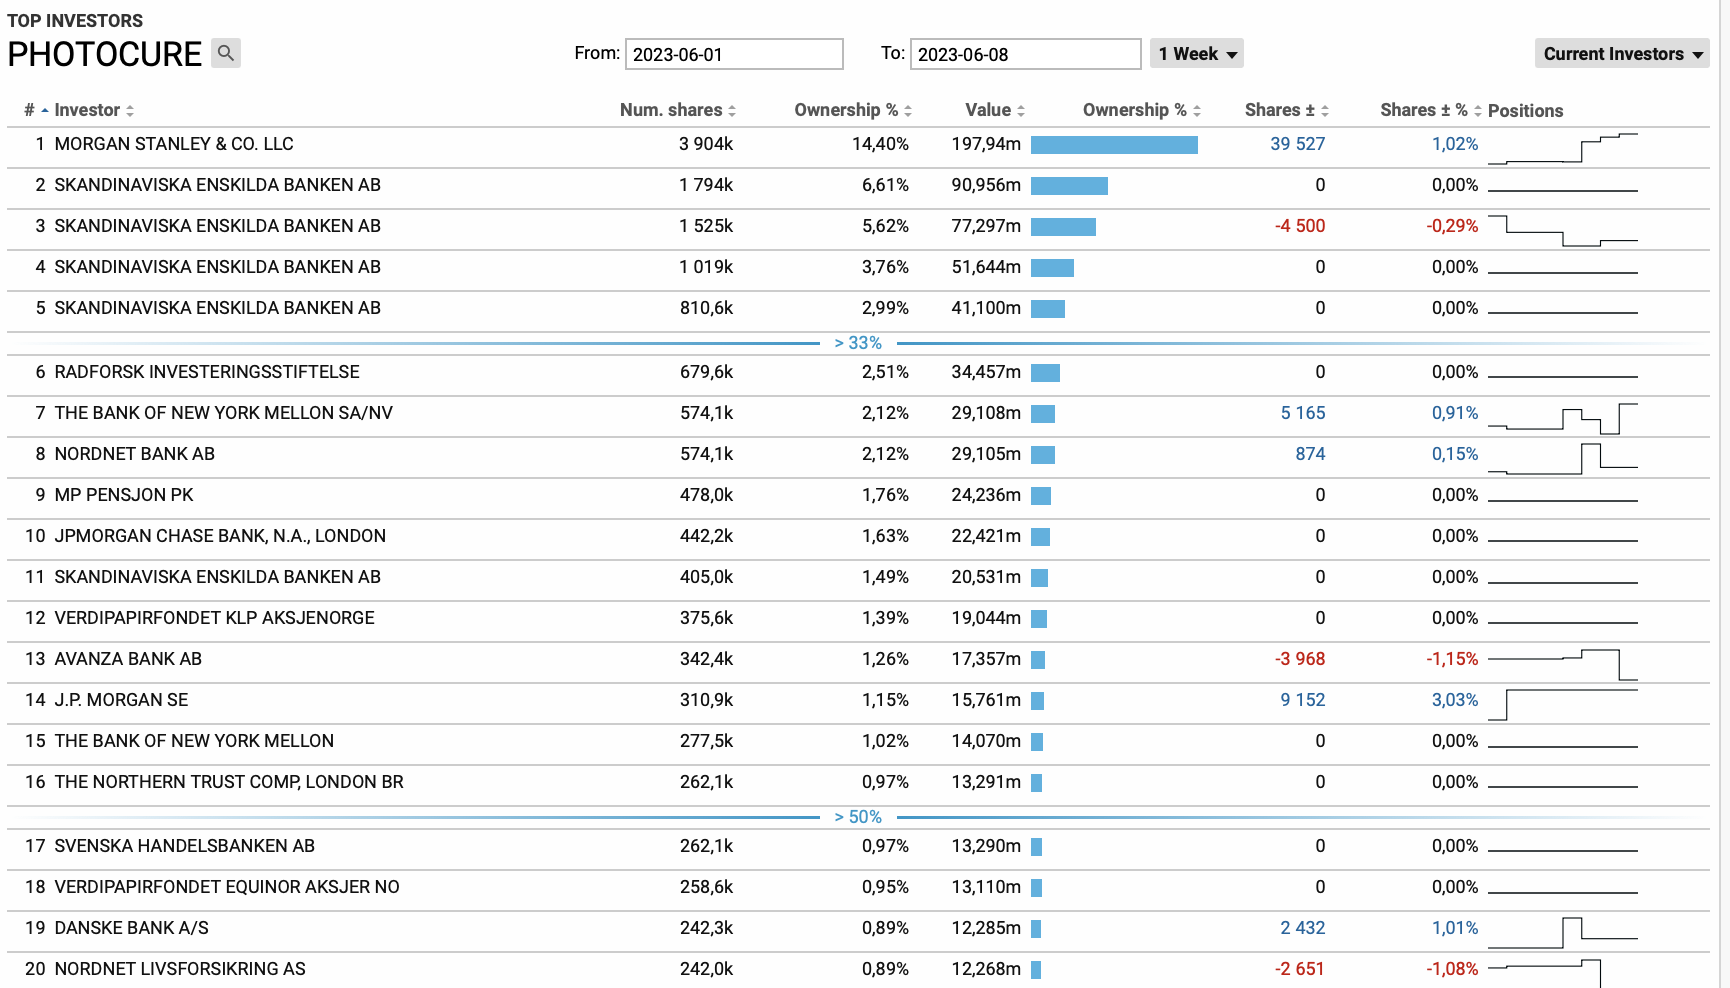
Task: Click the > 50% threshold marker
Action: coord(858,817)
